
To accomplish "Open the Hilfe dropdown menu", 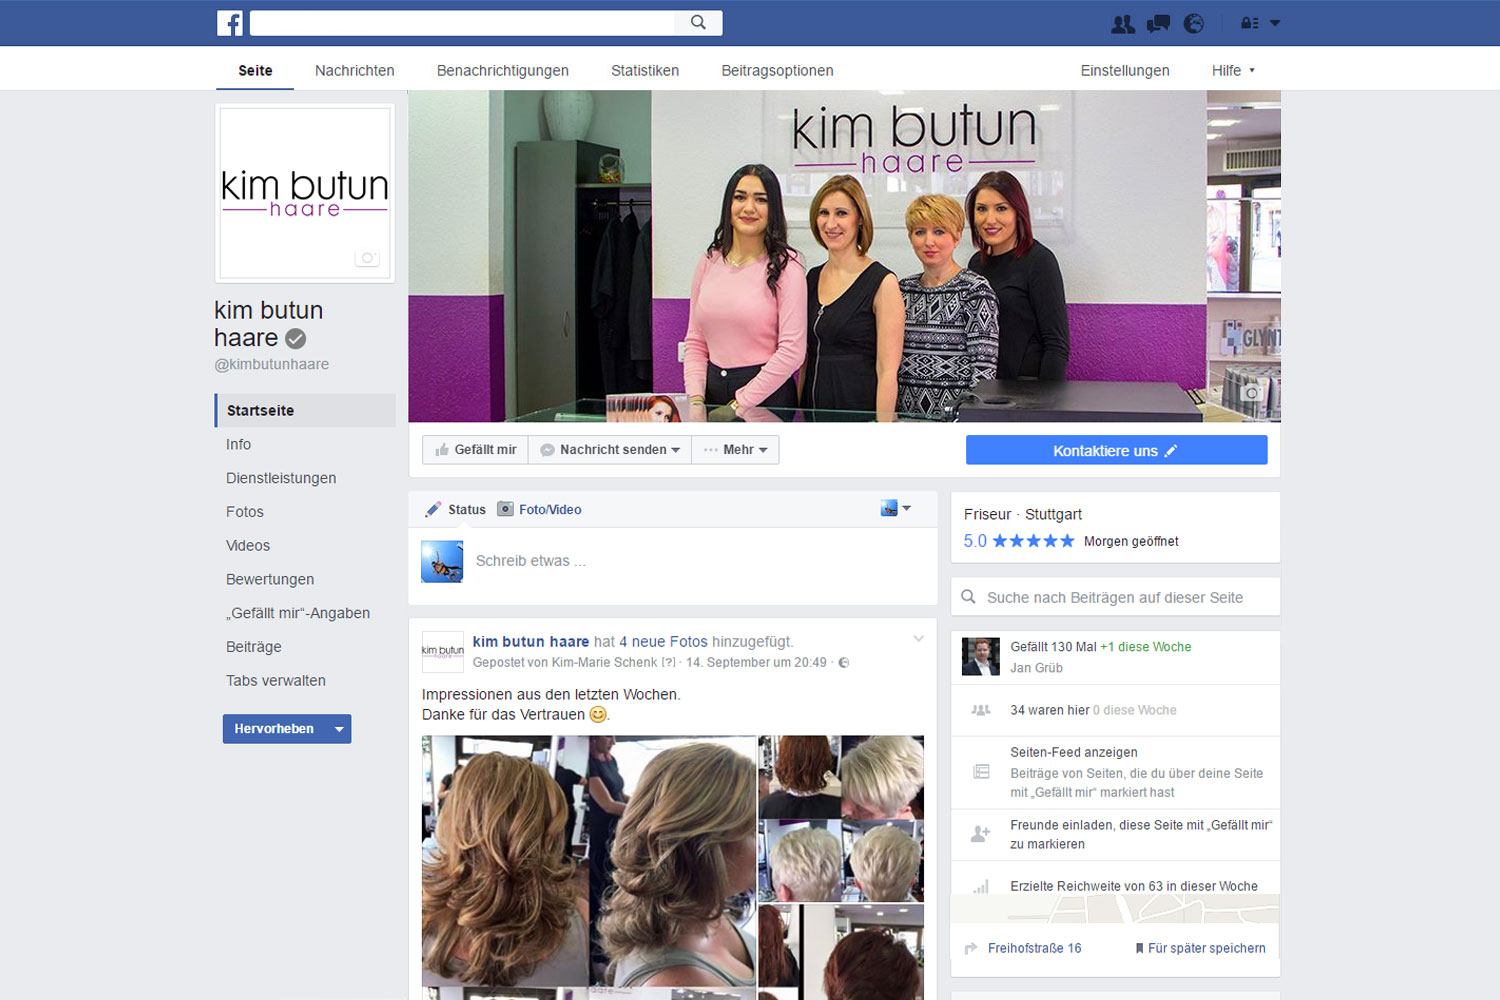I will pos(1233,70).
